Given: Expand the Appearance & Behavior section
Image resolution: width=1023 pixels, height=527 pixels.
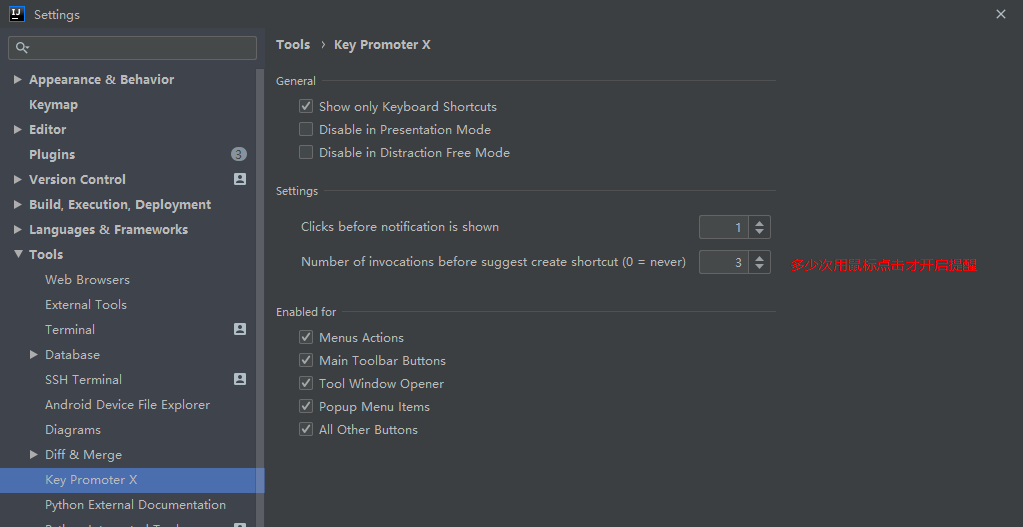Looking at the screenshot, I should 18,79.
